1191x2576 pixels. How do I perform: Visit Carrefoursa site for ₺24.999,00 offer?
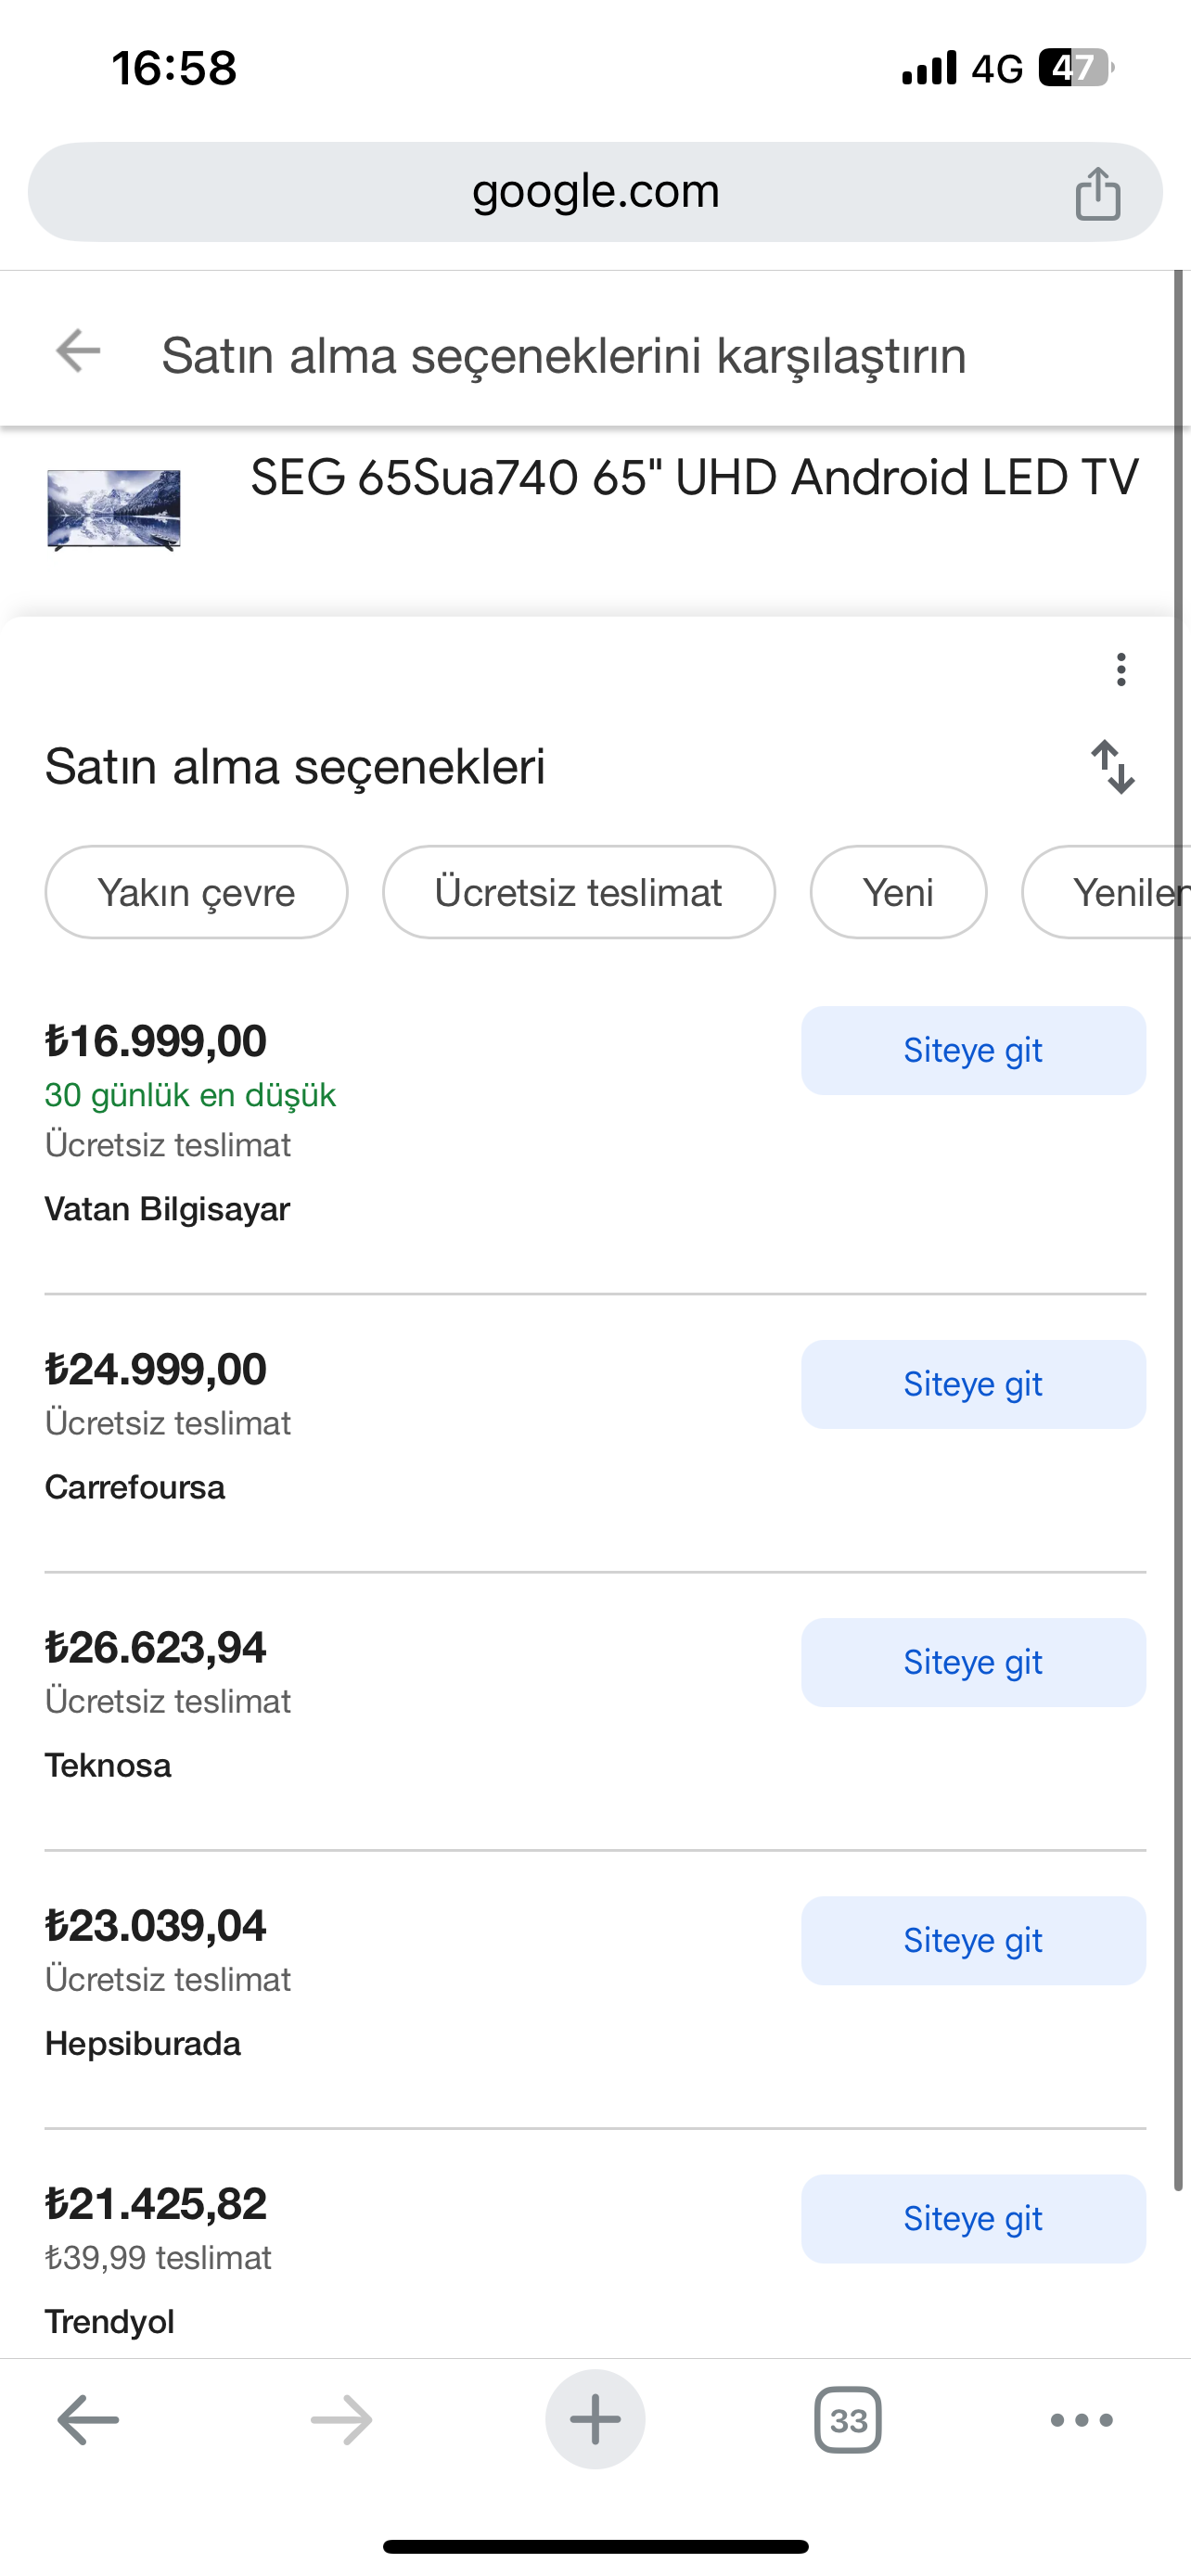[x=973, y=1384]
